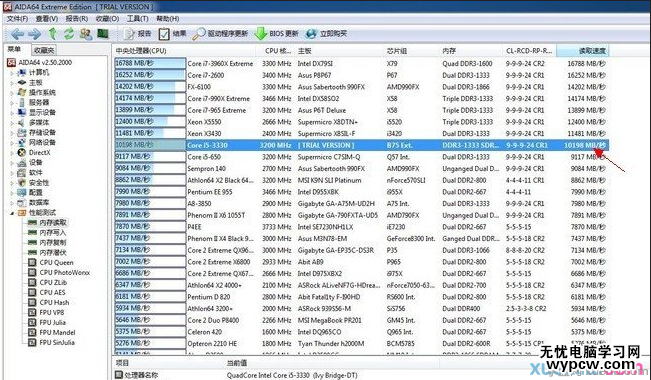Select the 数据库 tree item
The height and width of the screenshot is (380, 651).
pyautogui.click(x=39, y=203)
